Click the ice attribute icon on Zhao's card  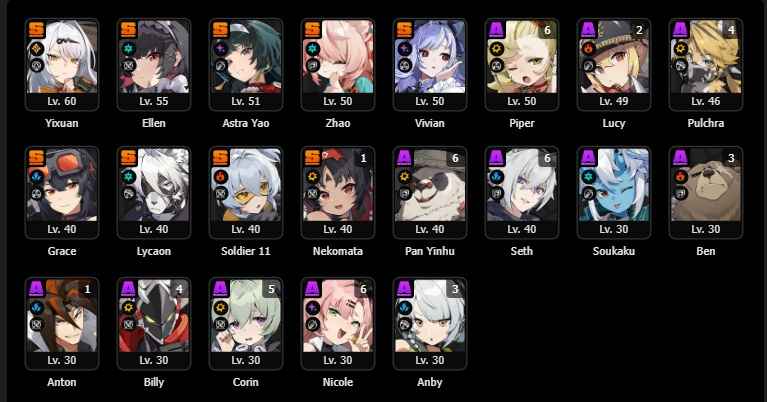tap(313, 49)
